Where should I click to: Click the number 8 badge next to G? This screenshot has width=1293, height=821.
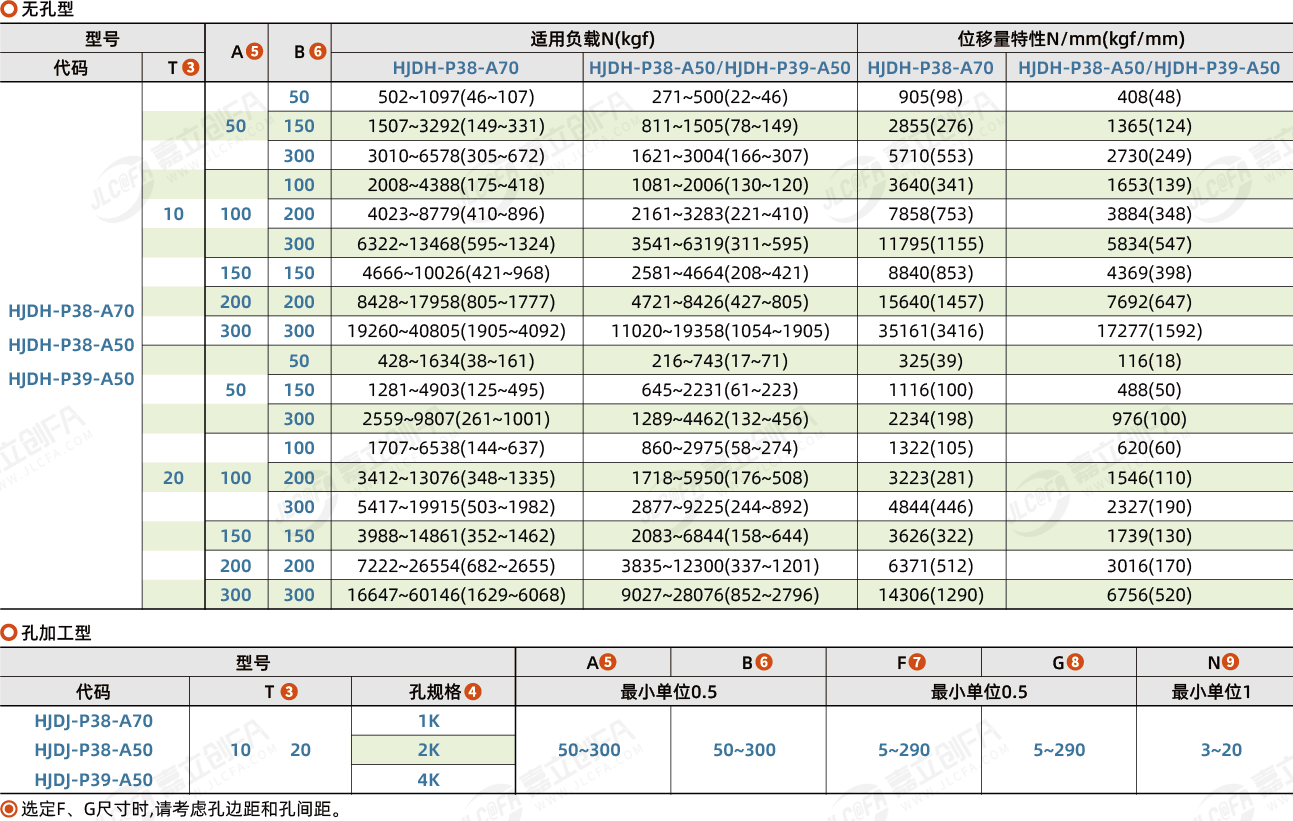click(1075, 662)
